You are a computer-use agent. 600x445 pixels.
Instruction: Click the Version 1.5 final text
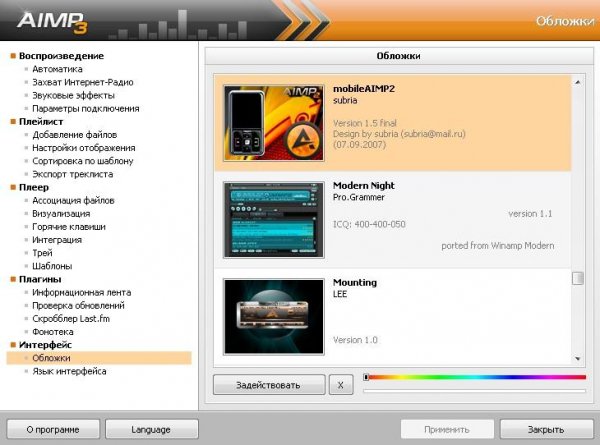[x=365, y=123]
